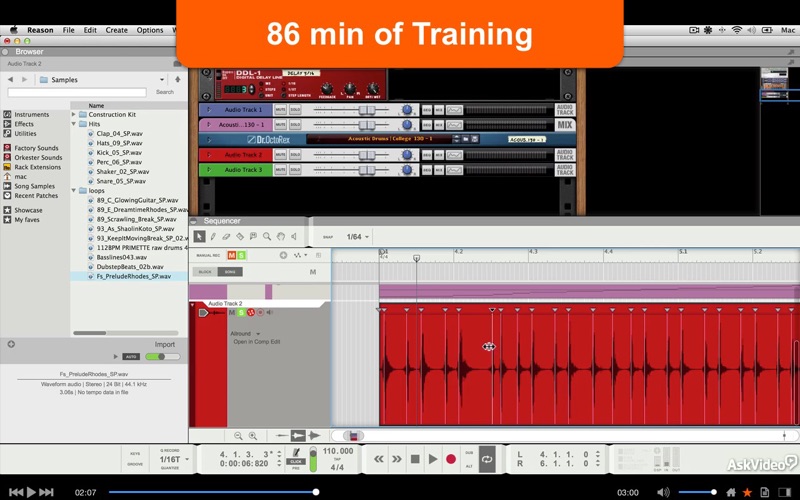Select the arrow Selection tool in Sequencer
The image size is (800, 500).
199,236
